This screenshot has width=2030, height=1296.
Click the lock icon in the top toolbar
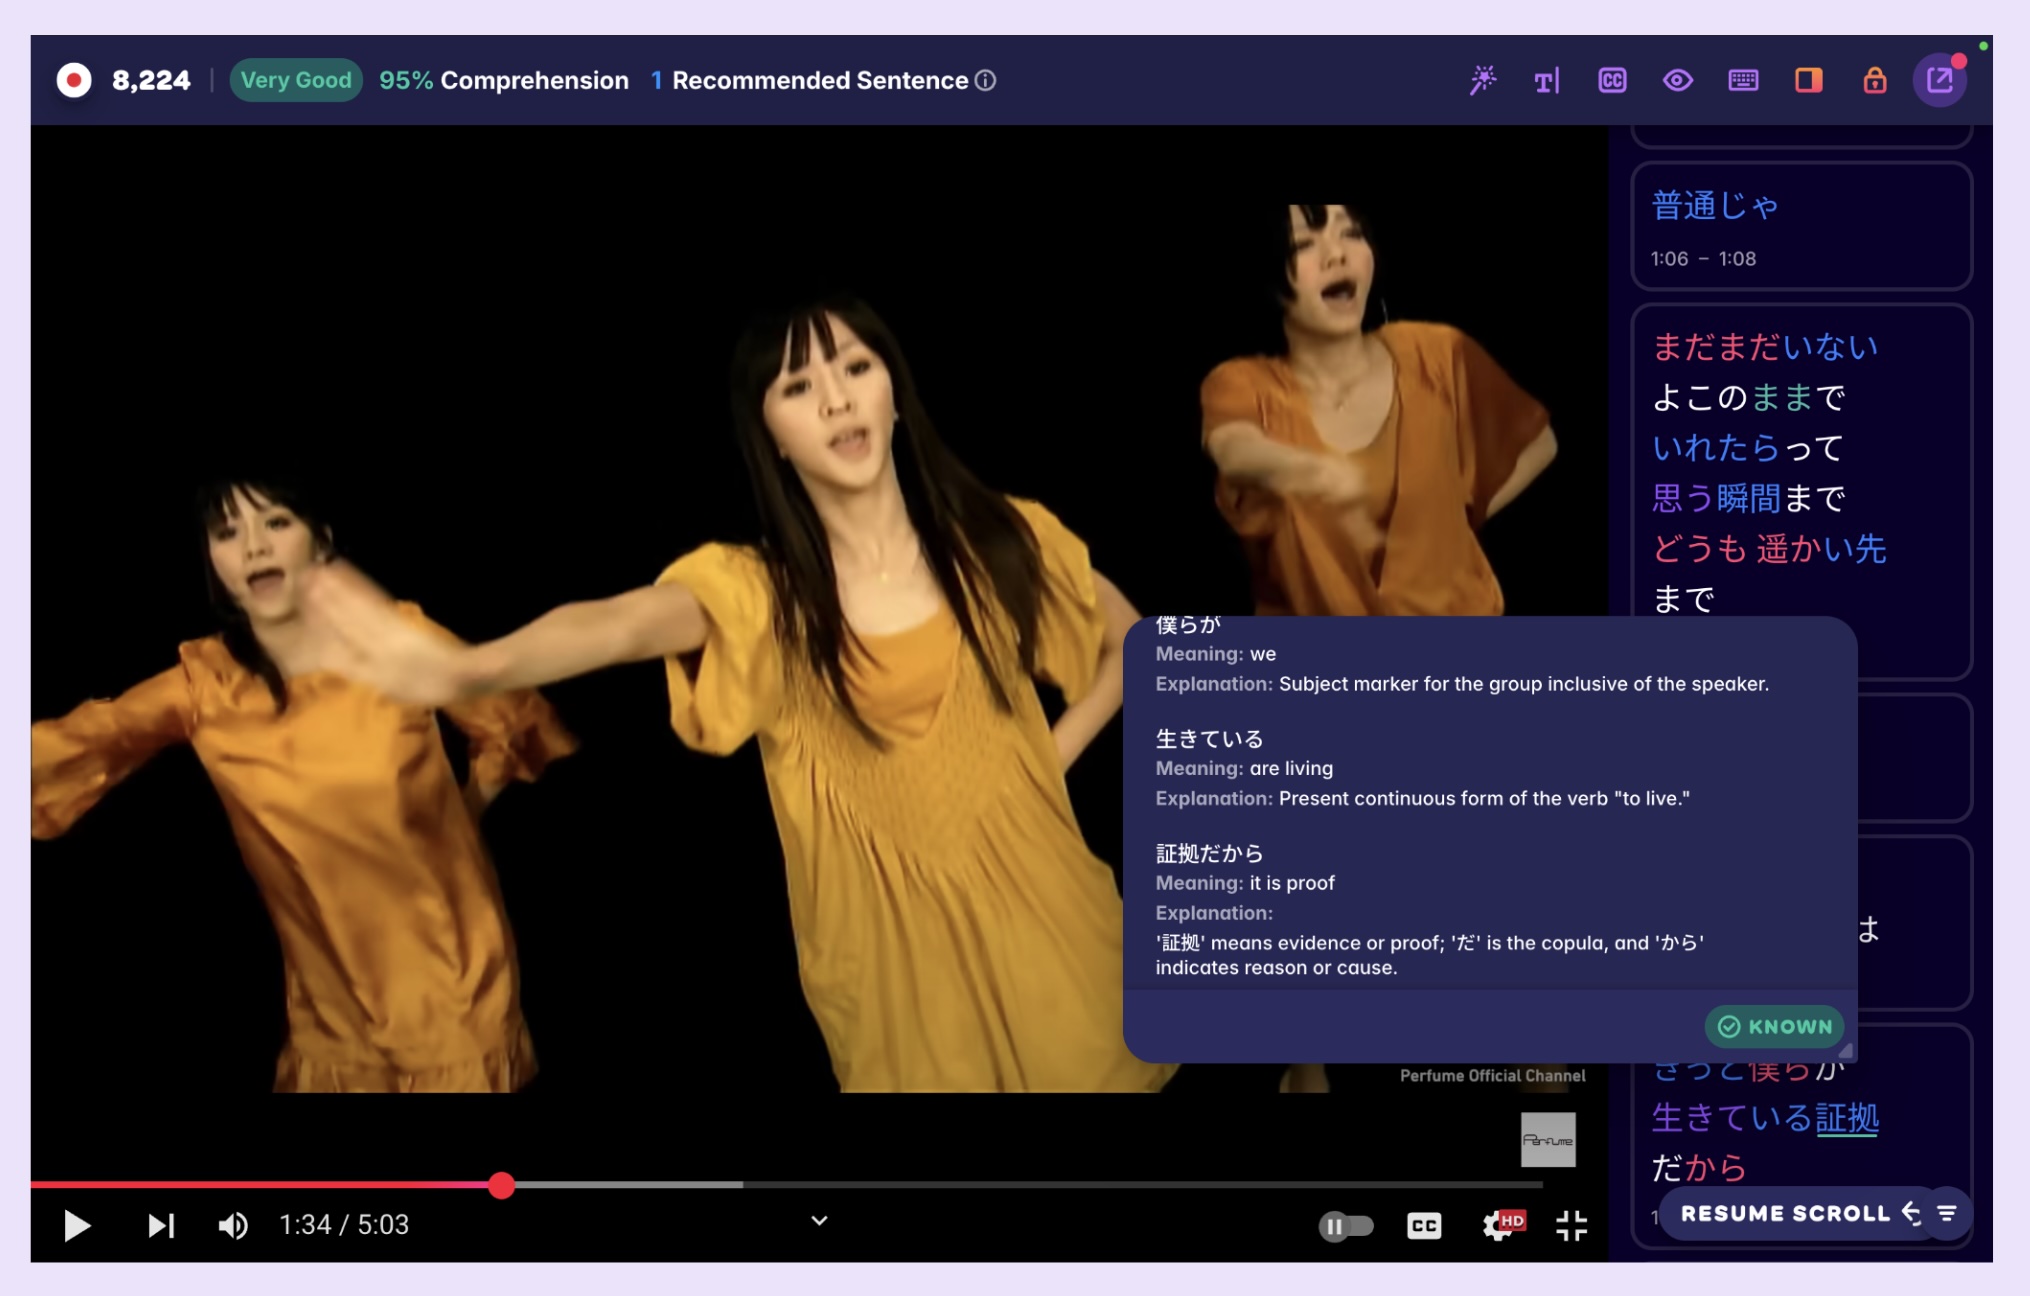[x=1875, y=80]
